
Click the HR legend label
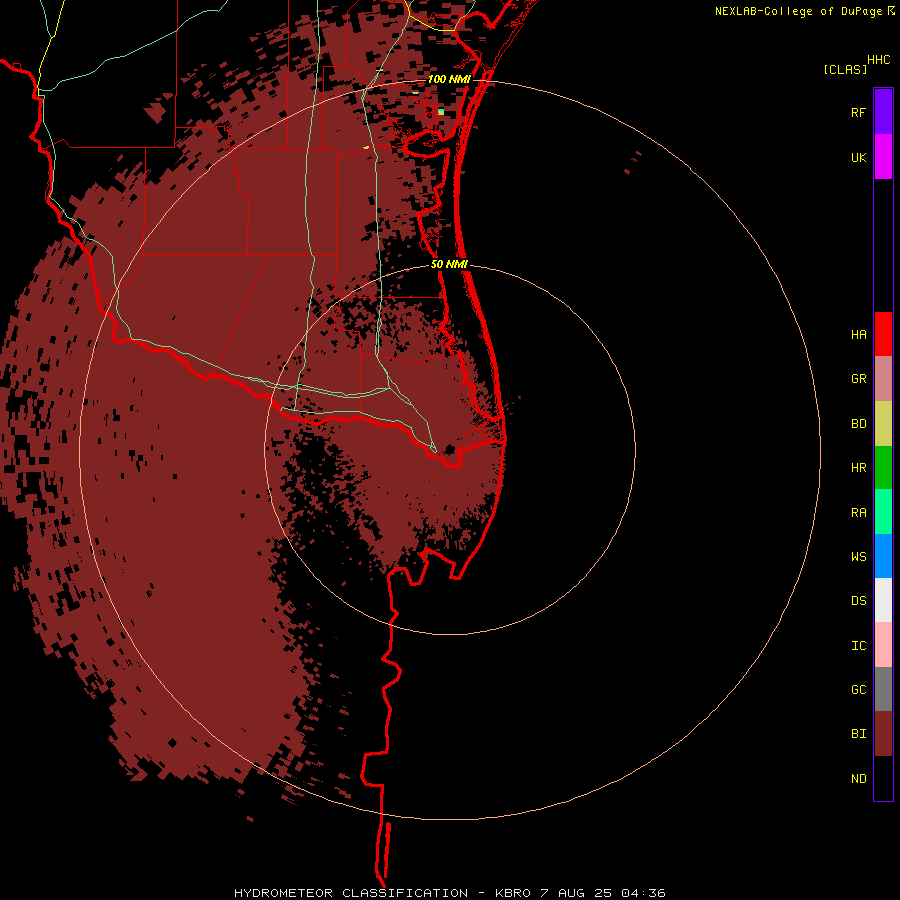(x=858, y=468)
